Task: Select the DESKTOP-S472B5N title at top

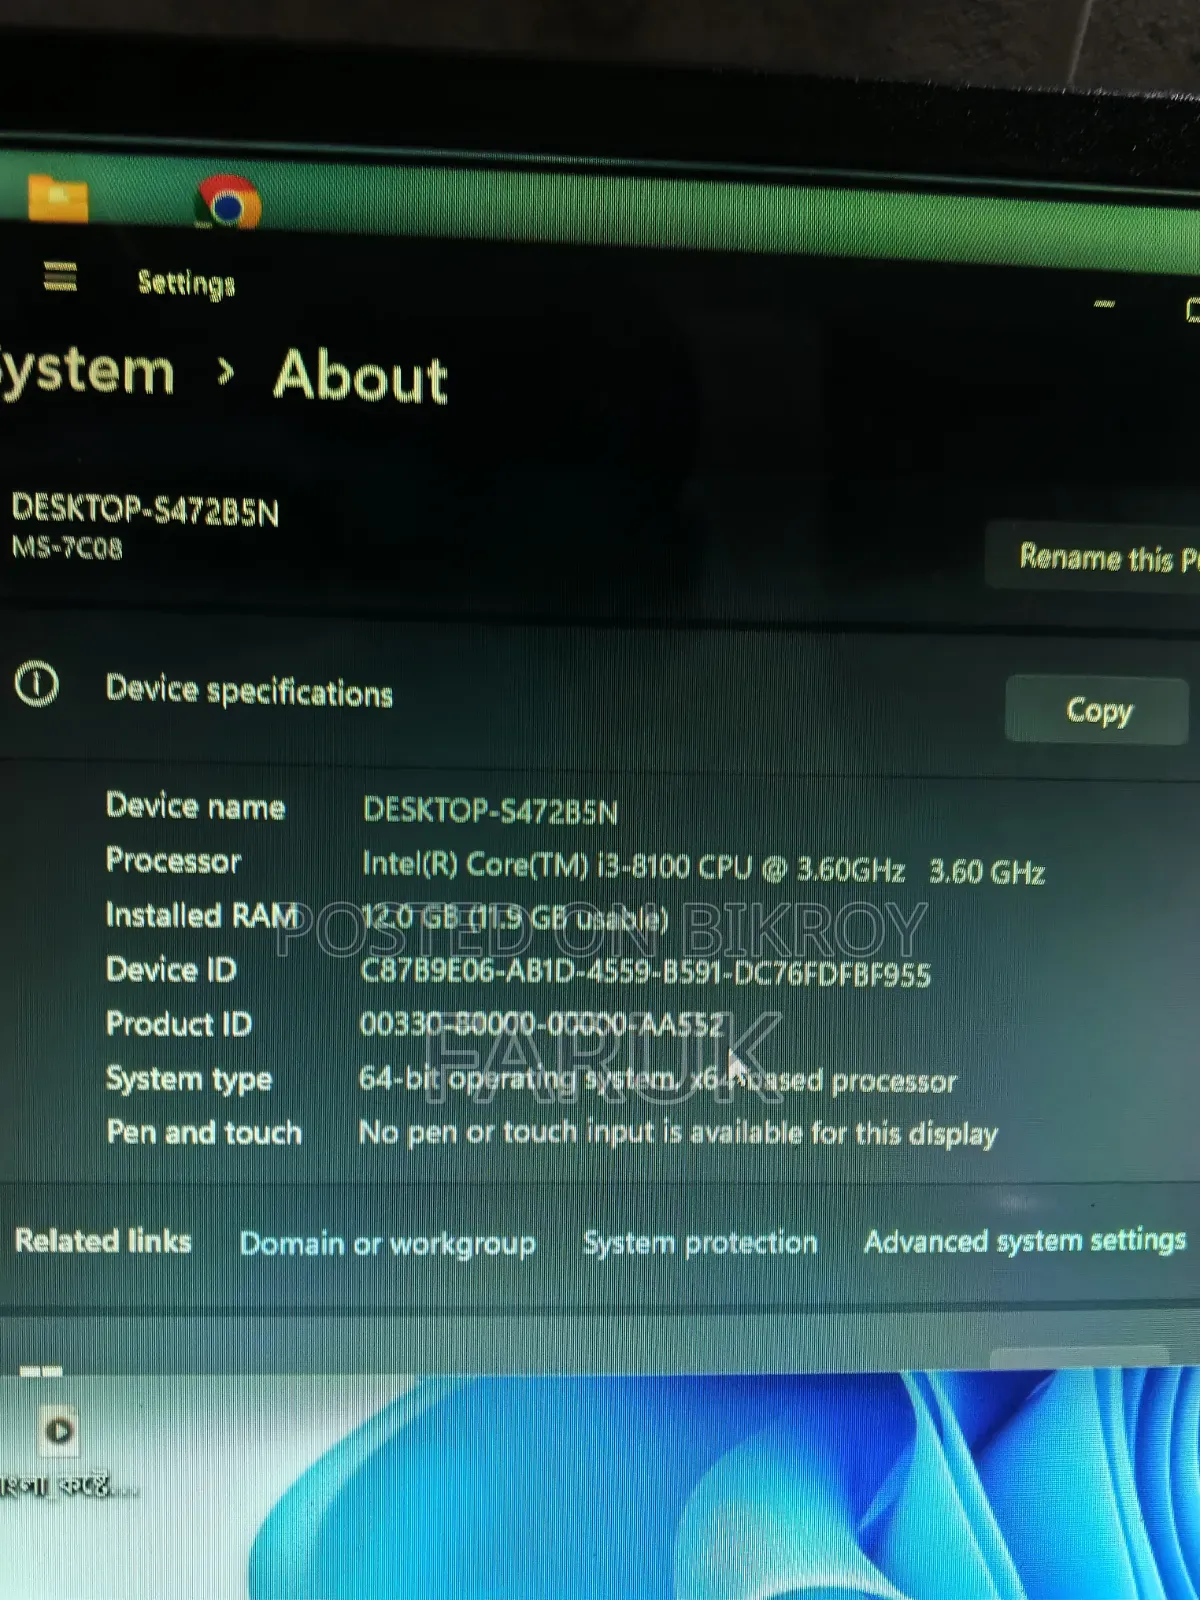Action: point(145,510)
